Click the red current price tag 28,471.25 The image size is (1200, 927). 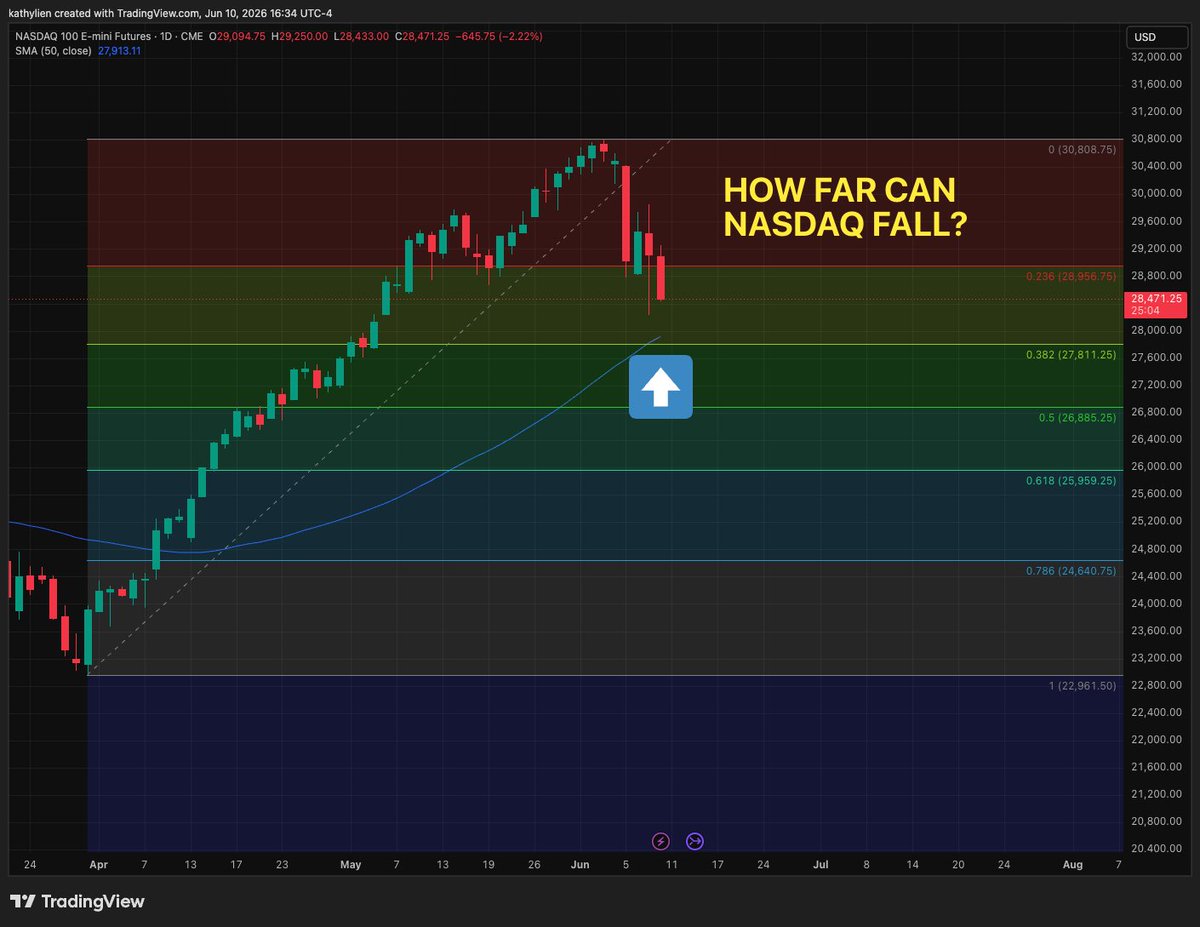[1157, 299]
